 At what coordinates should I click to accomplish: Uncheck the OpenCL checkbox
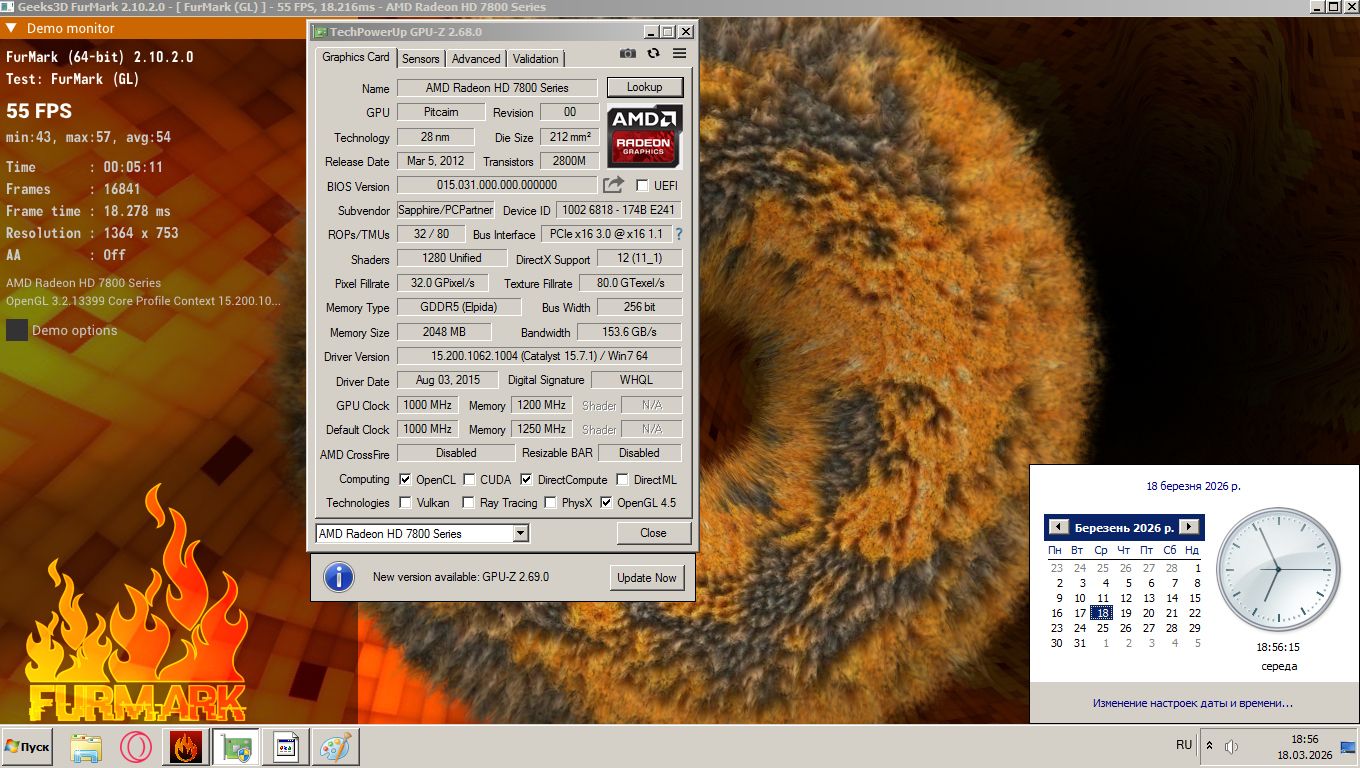[x=405, y=480]
